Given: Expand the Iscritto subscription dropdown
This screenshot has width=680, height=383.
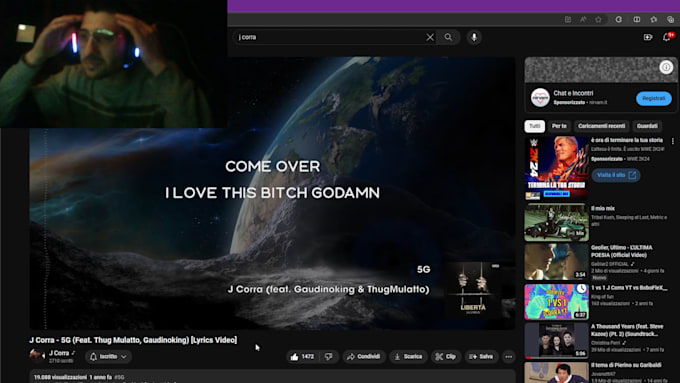Looking at the screenshot, I should 108,357.
